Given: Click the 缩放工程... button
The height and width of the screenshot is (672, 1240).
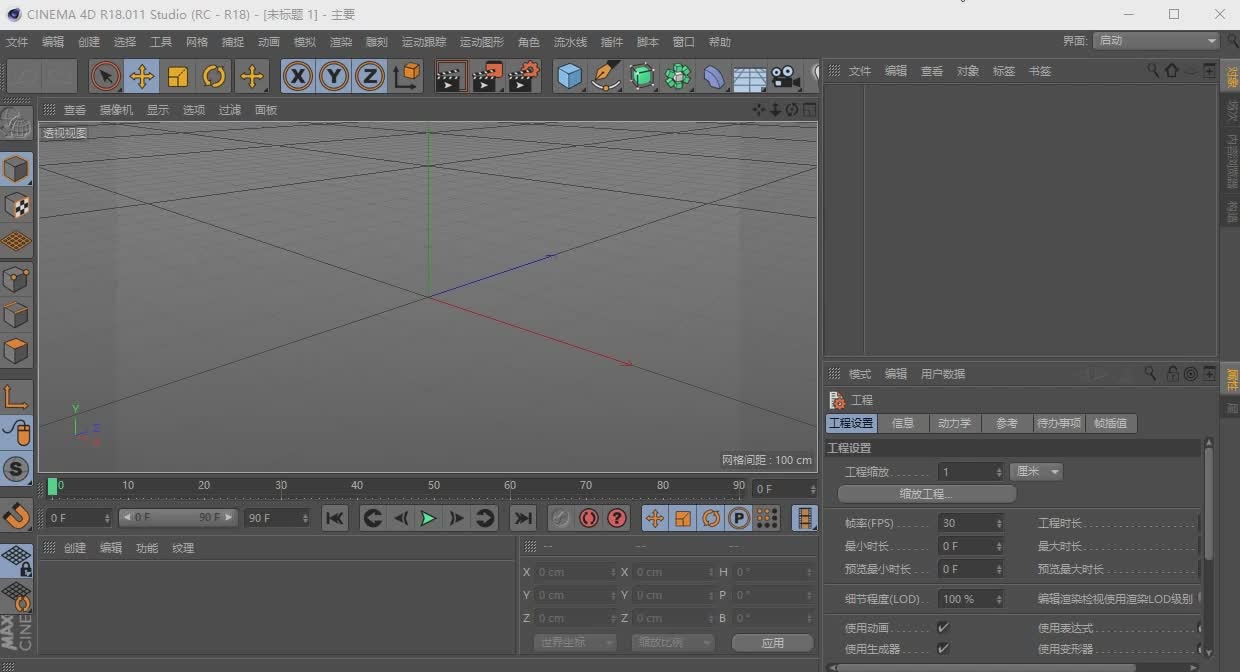Looking at the screenshot, I should [x=926, y=494].
